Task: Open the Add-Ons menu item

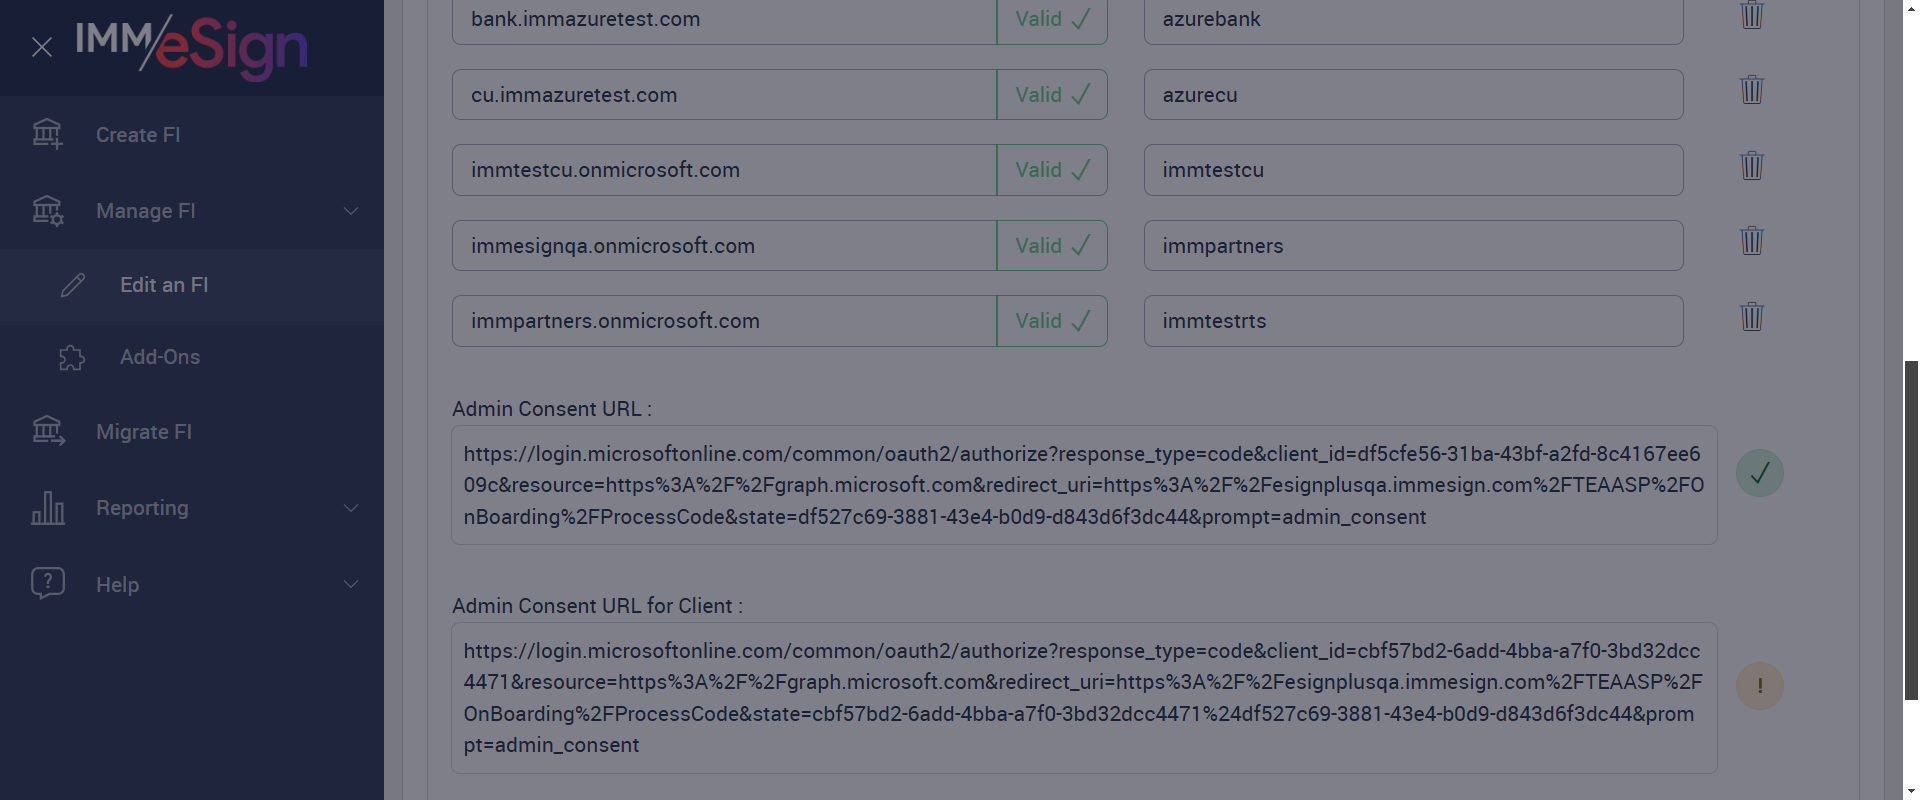Action: coord(160,357)
